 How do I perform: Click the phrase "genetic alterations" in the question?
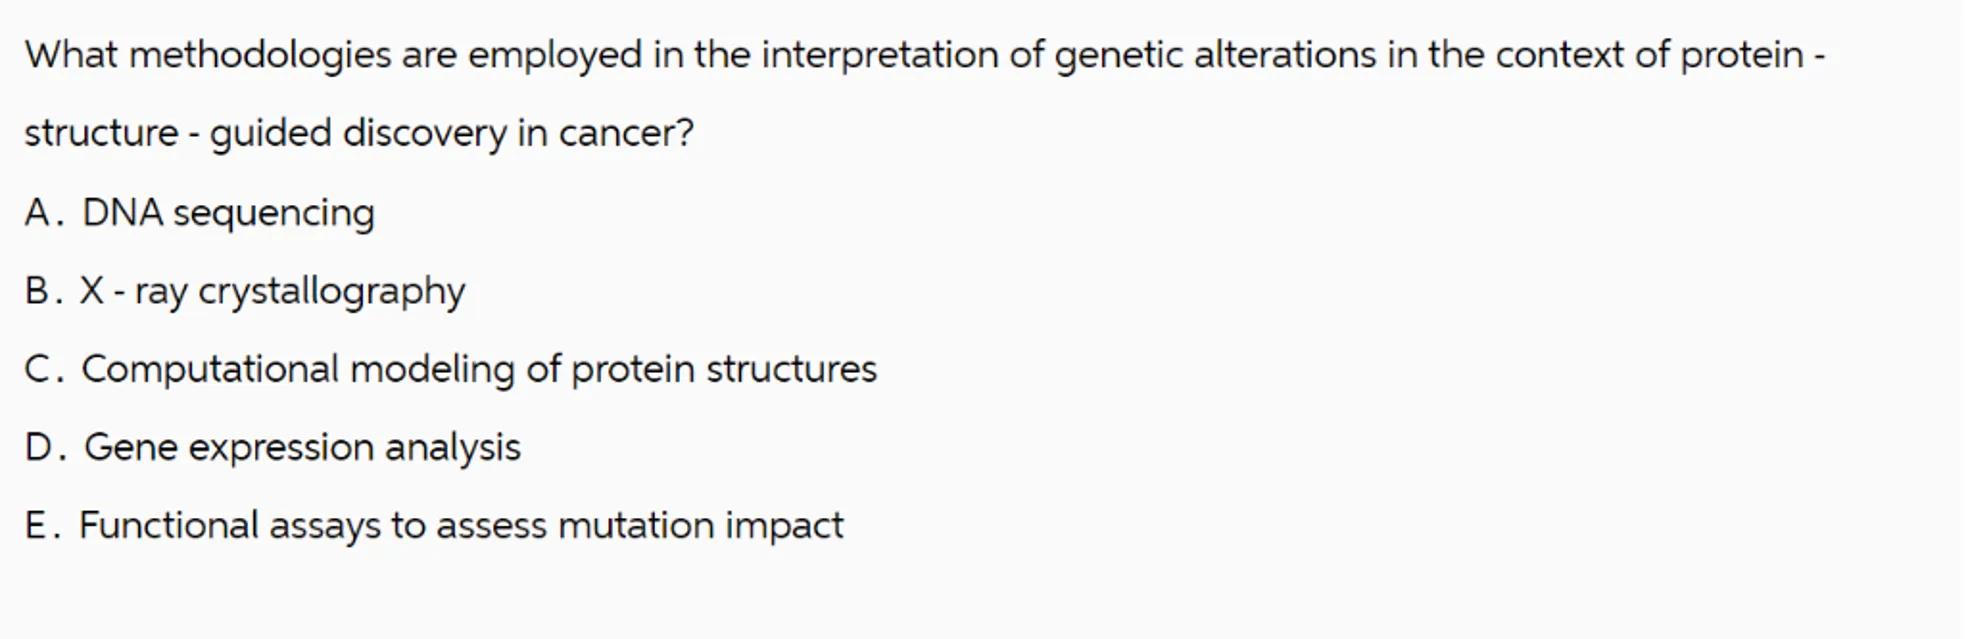click(x=1215, y=54)
